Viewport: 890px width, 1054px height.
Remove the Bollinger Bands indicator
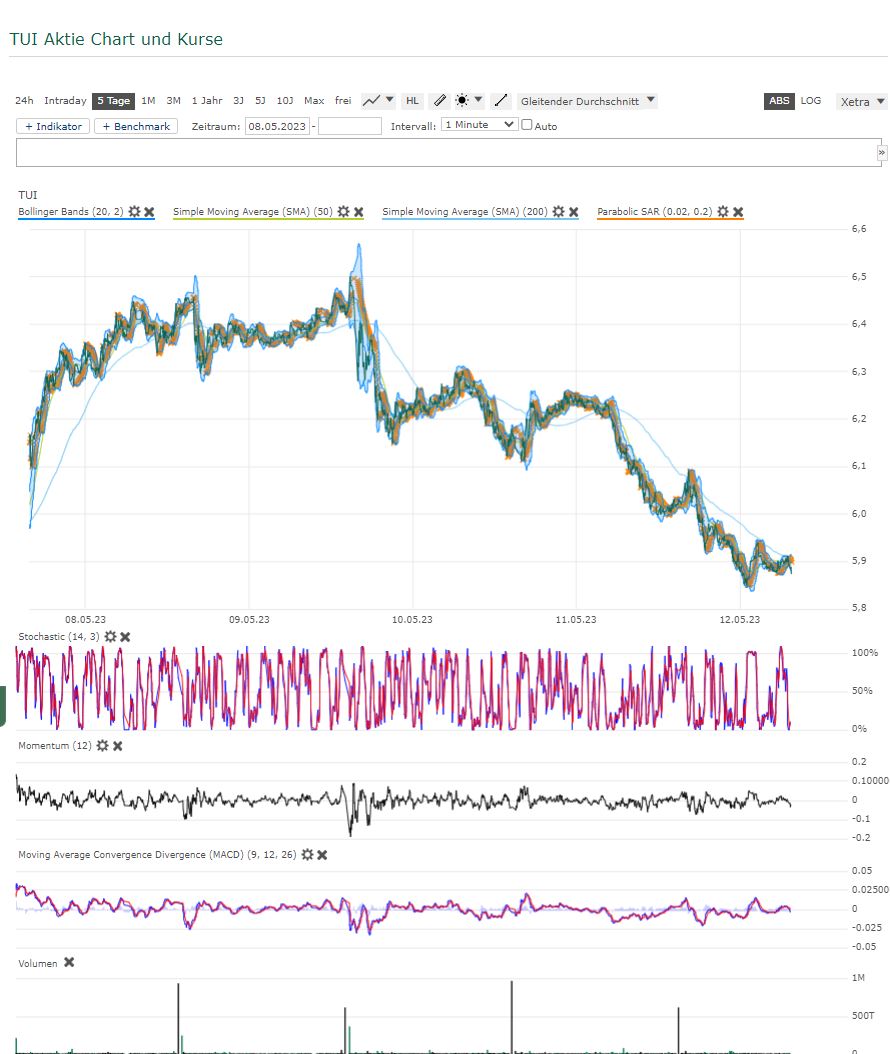coord(149,212)
